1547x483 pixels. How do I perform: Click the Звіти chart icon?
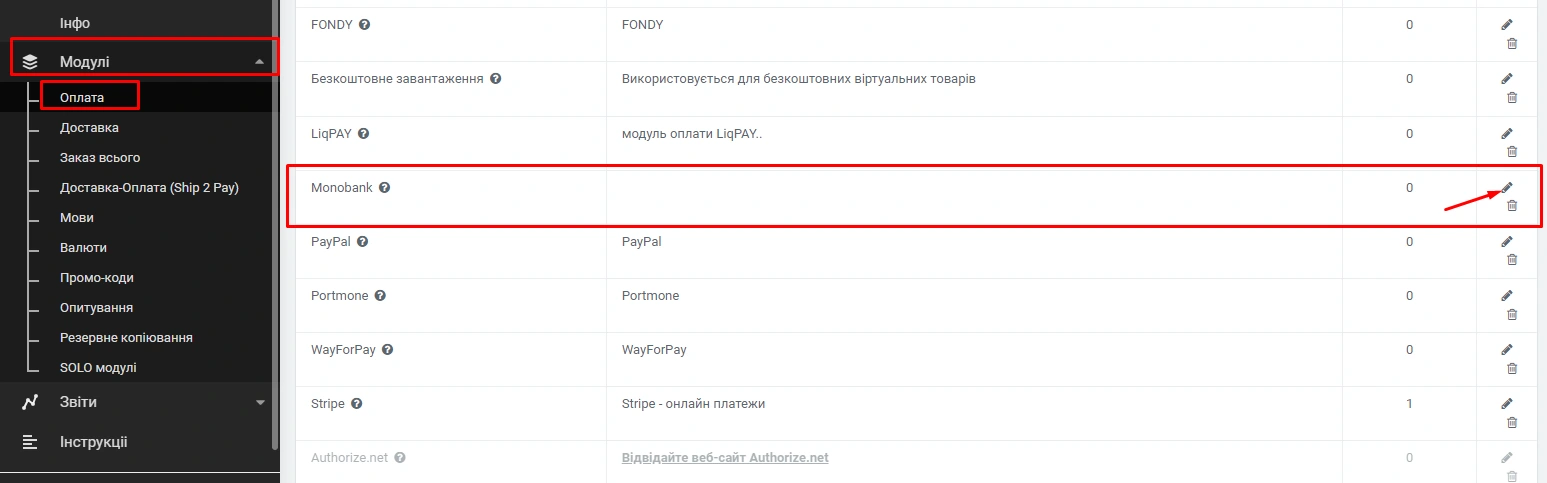[x=30, y=402]
